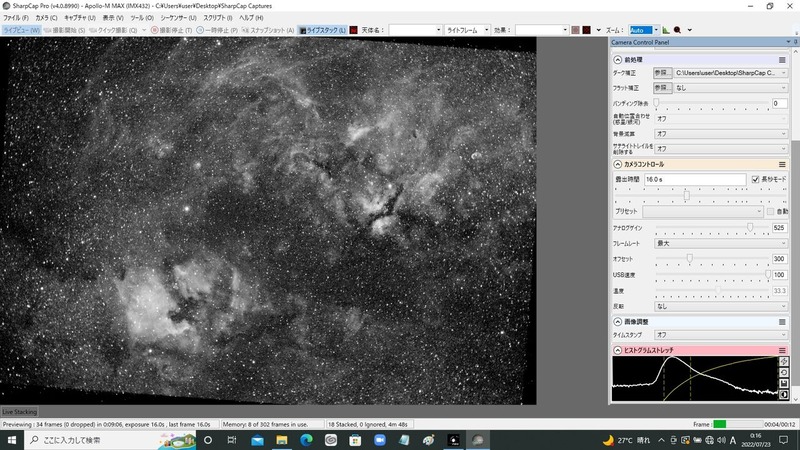Click the Task View icon on the taskbar
This screenshot has height=450, width=800.
(x=232, y=440)
